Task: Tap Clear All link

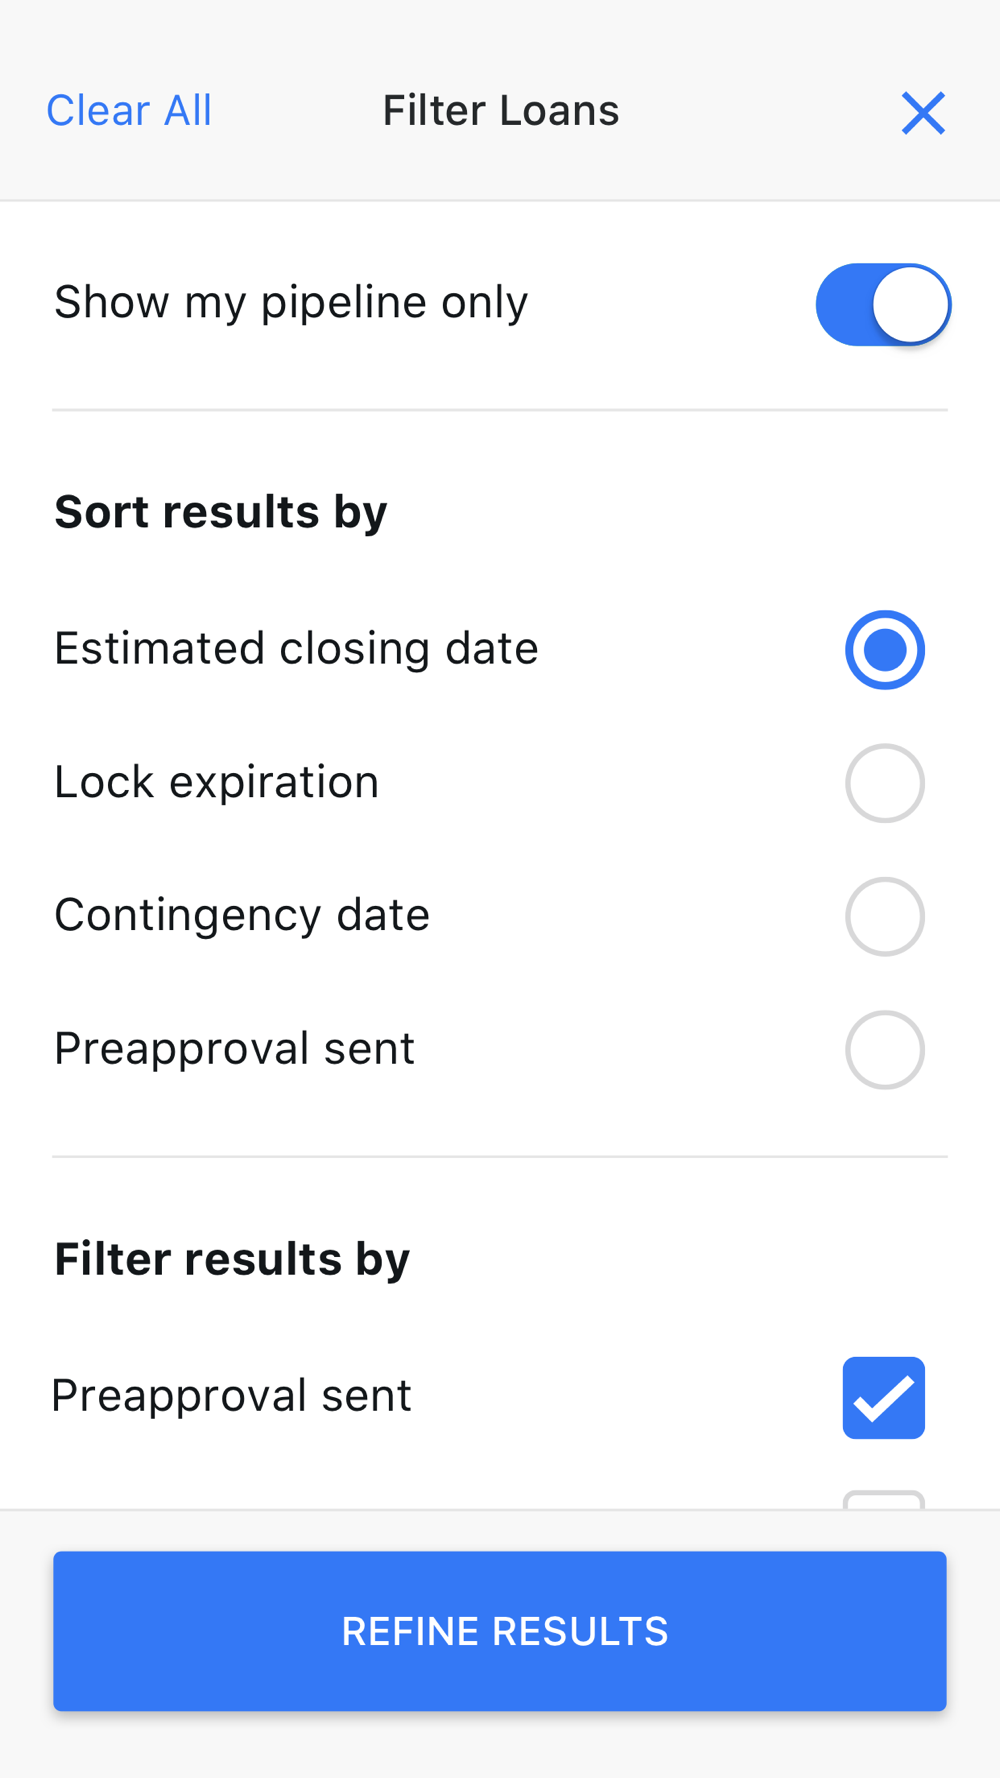Action: pos(129,111)
